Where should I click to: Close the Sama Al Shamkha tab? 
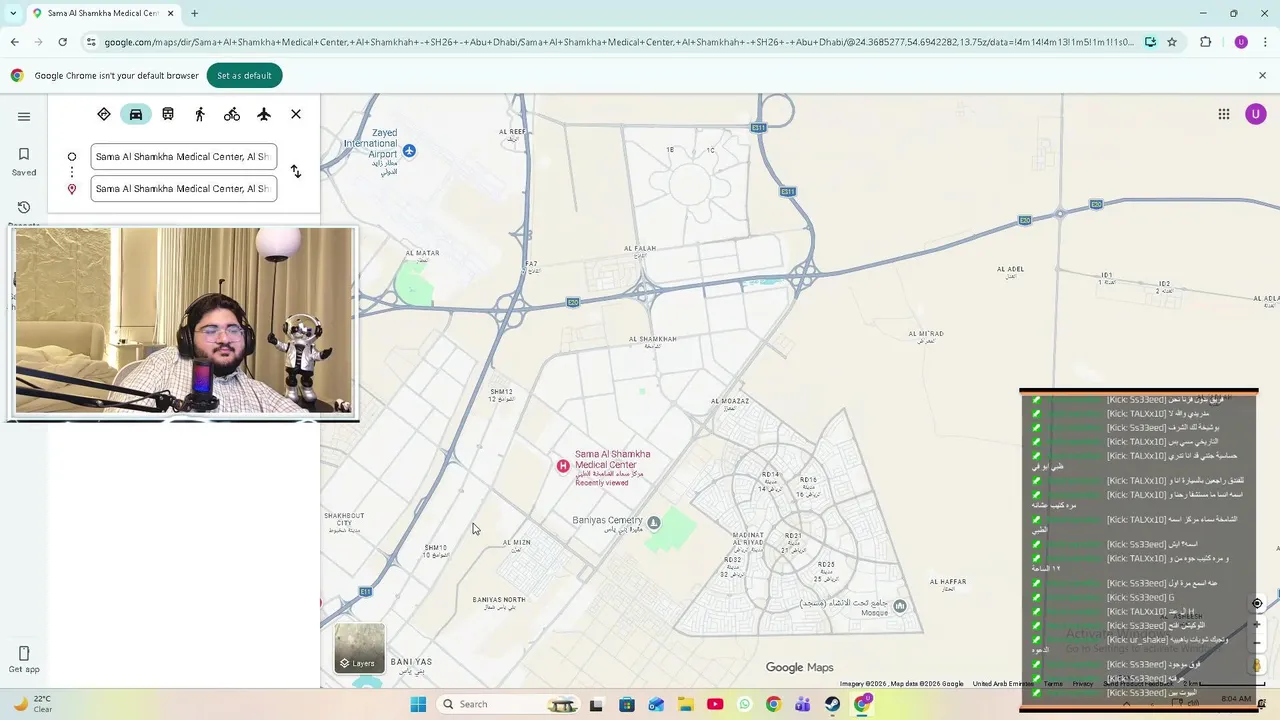point(171,13)
